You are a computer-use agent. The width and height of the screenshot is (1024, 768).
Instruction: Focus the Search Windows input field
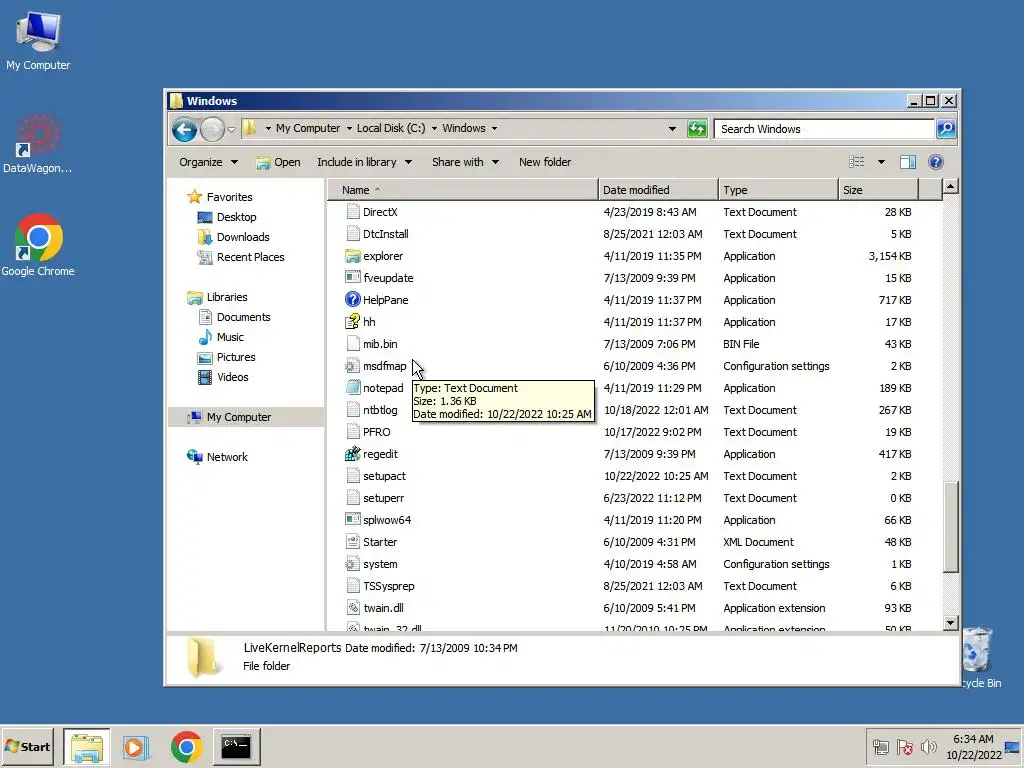pyautogui.click(x=824, y=129)
